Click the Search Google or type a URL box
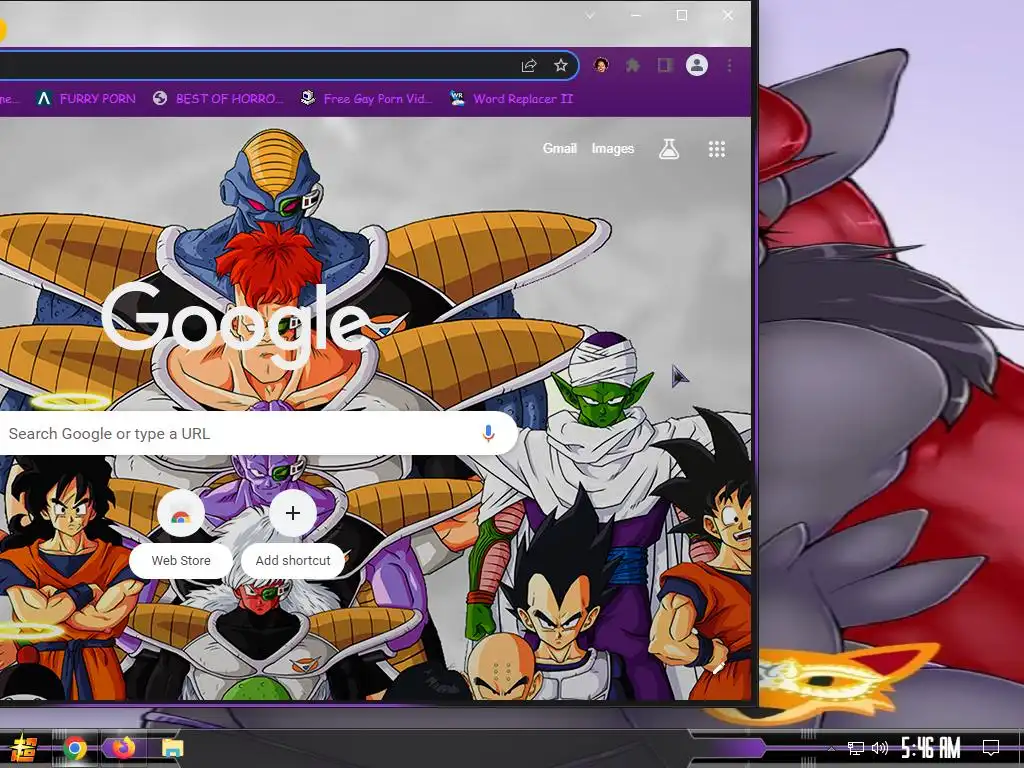Image resolution: width=1024 pixels, height=768 pixels. pyautogui.click(x=258, y=434)
